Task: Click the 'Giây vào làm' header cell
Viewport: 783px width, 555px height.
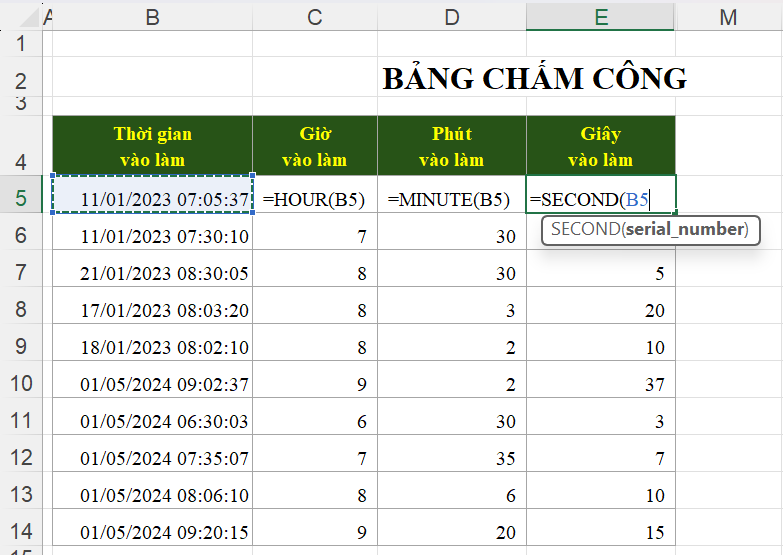Action: (x=600, y=146)
